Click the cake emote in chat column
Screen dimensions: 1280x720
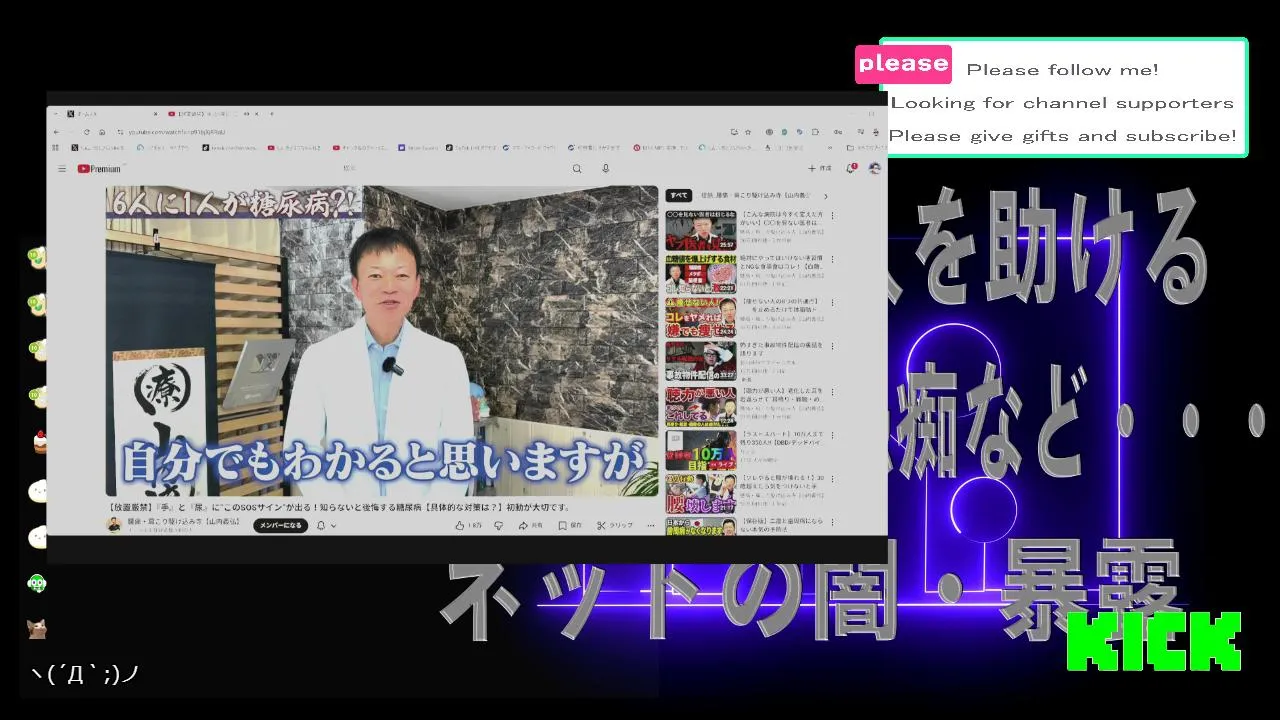coord(38,442)
